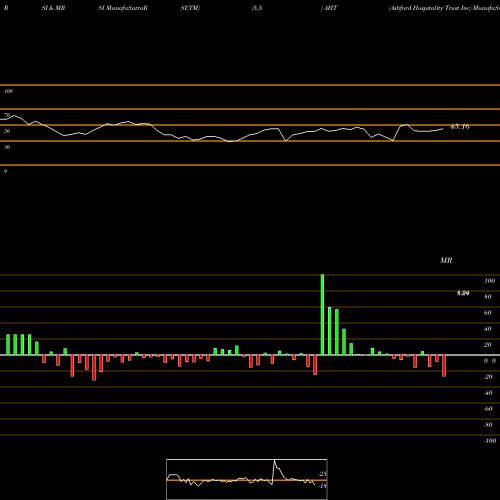Click the MR panel title label

446,260
